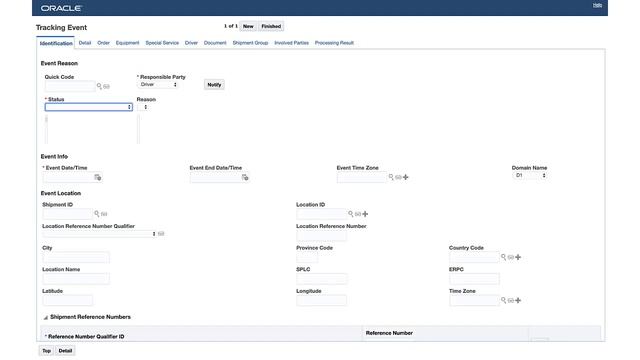Switch to the Driver tab
Viewport: 640px width, 360px height.
click(x=191, y=43)
